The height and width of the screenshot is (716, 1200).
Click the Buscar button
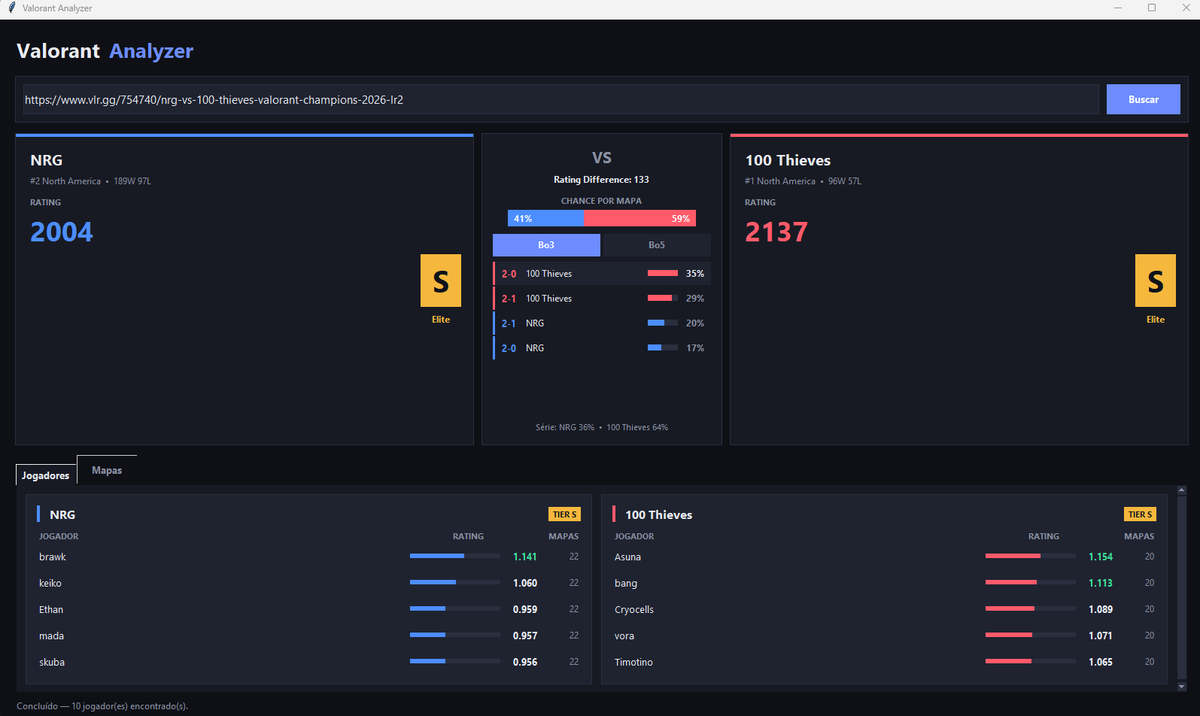[1143, 100]
